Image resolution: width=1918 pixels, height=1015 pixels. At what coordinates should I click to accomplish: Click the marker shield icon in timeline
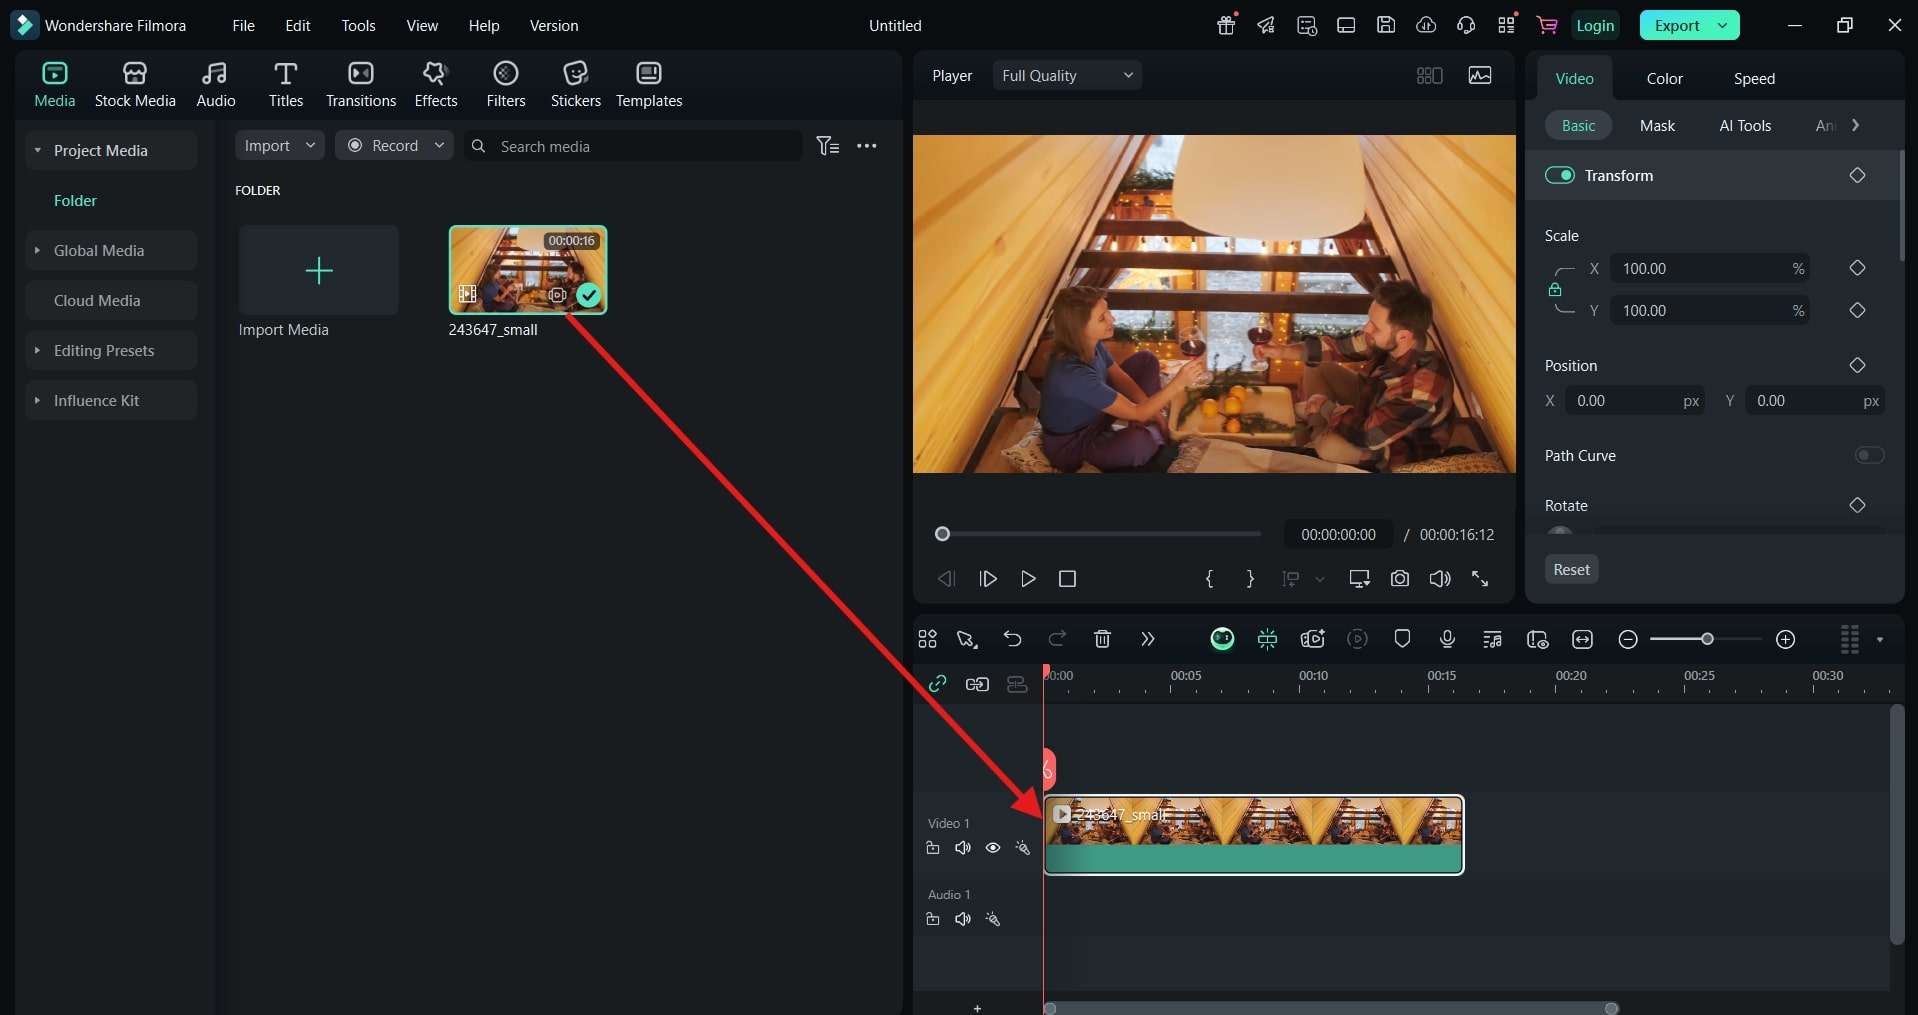tap(1402, 639)
